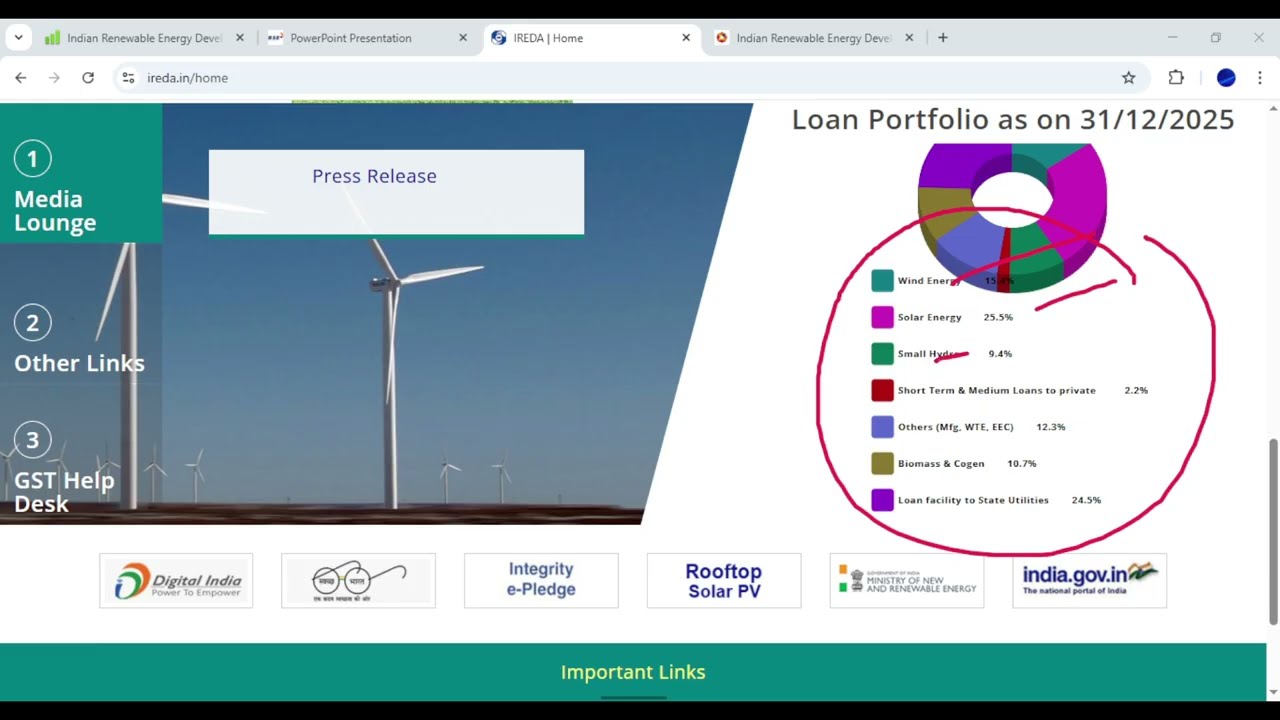Click the 25.5% Solar Energy value
The height and width of the screenshot is (720, 1280).
click(998, 317)
